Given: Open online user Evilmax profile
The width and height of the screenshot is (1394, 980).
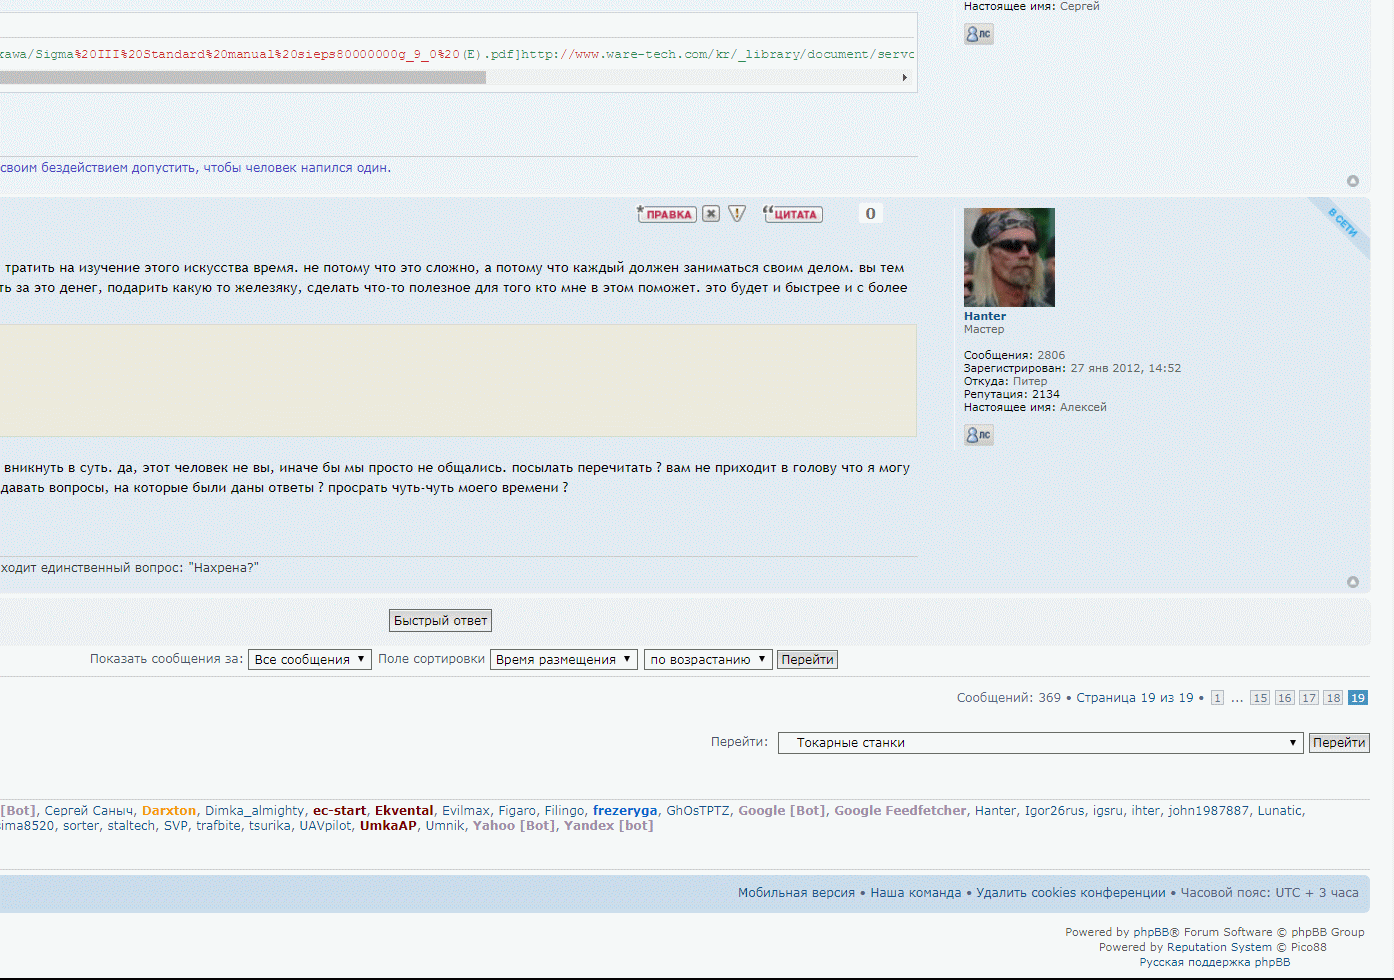Looking at the screenshot, I should (x=466, y=811).
